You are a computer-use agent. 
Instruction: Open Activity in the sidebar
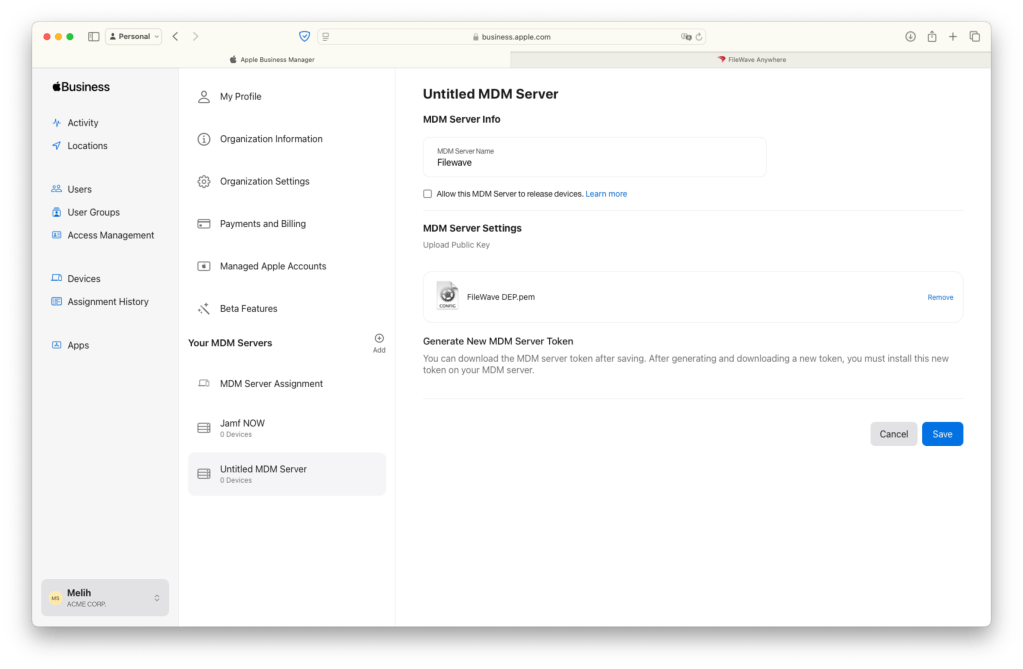[82, 123]
